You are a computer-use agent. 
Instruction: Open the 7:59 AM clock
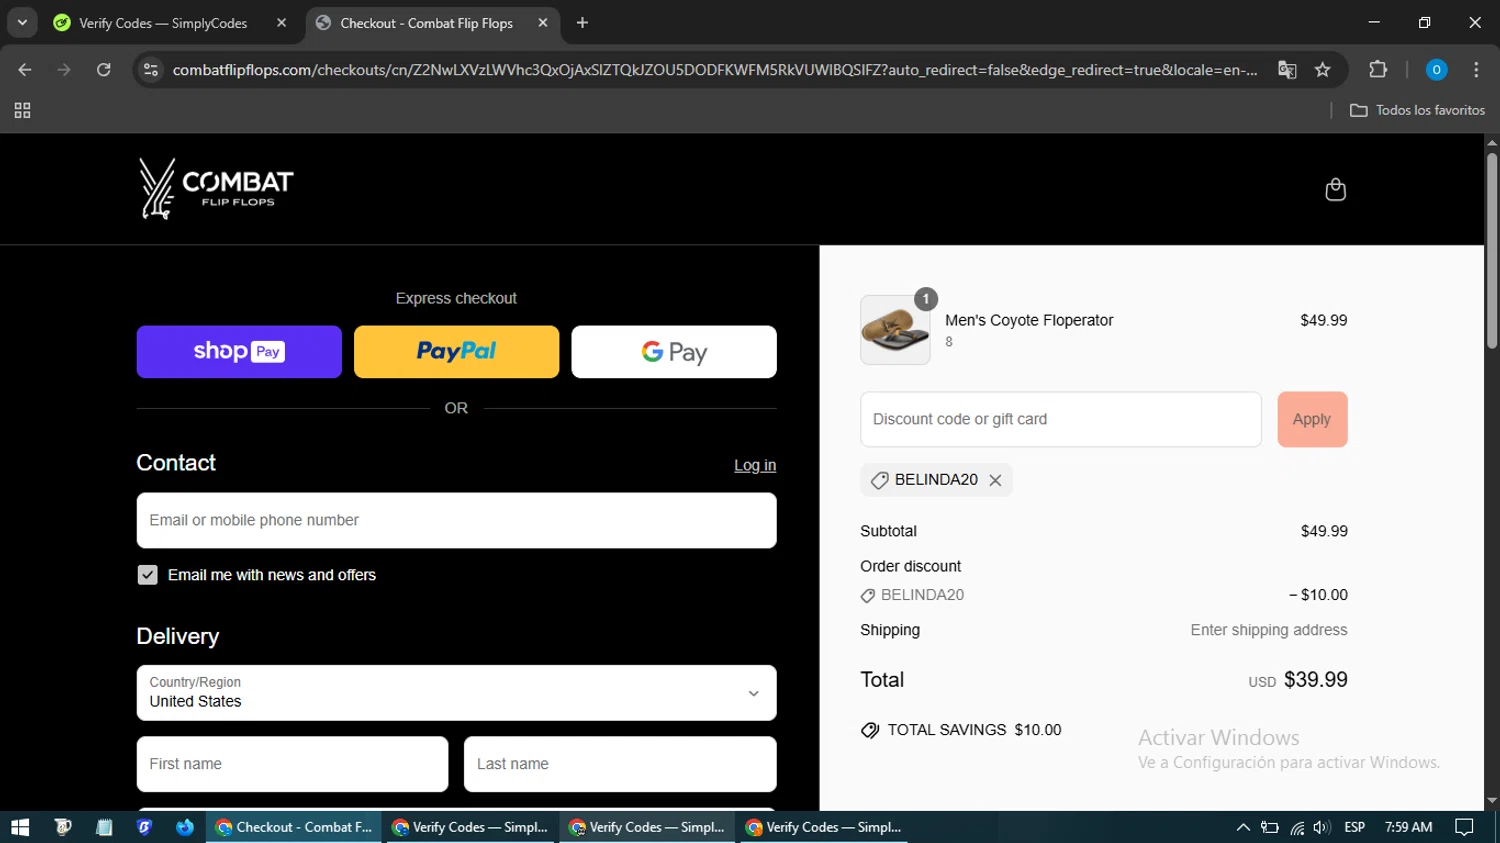pos(1408,827)
